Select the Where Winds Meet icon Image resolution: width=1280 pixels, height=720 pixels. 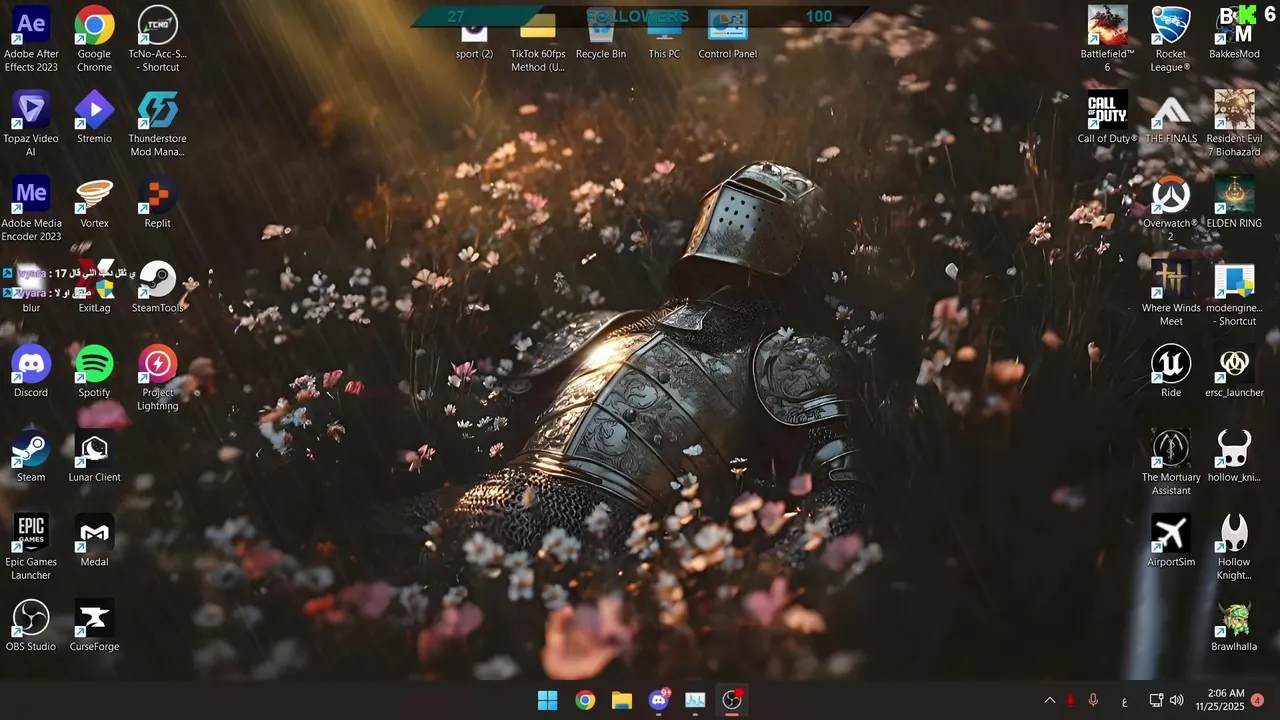(x=1170, y=294)
